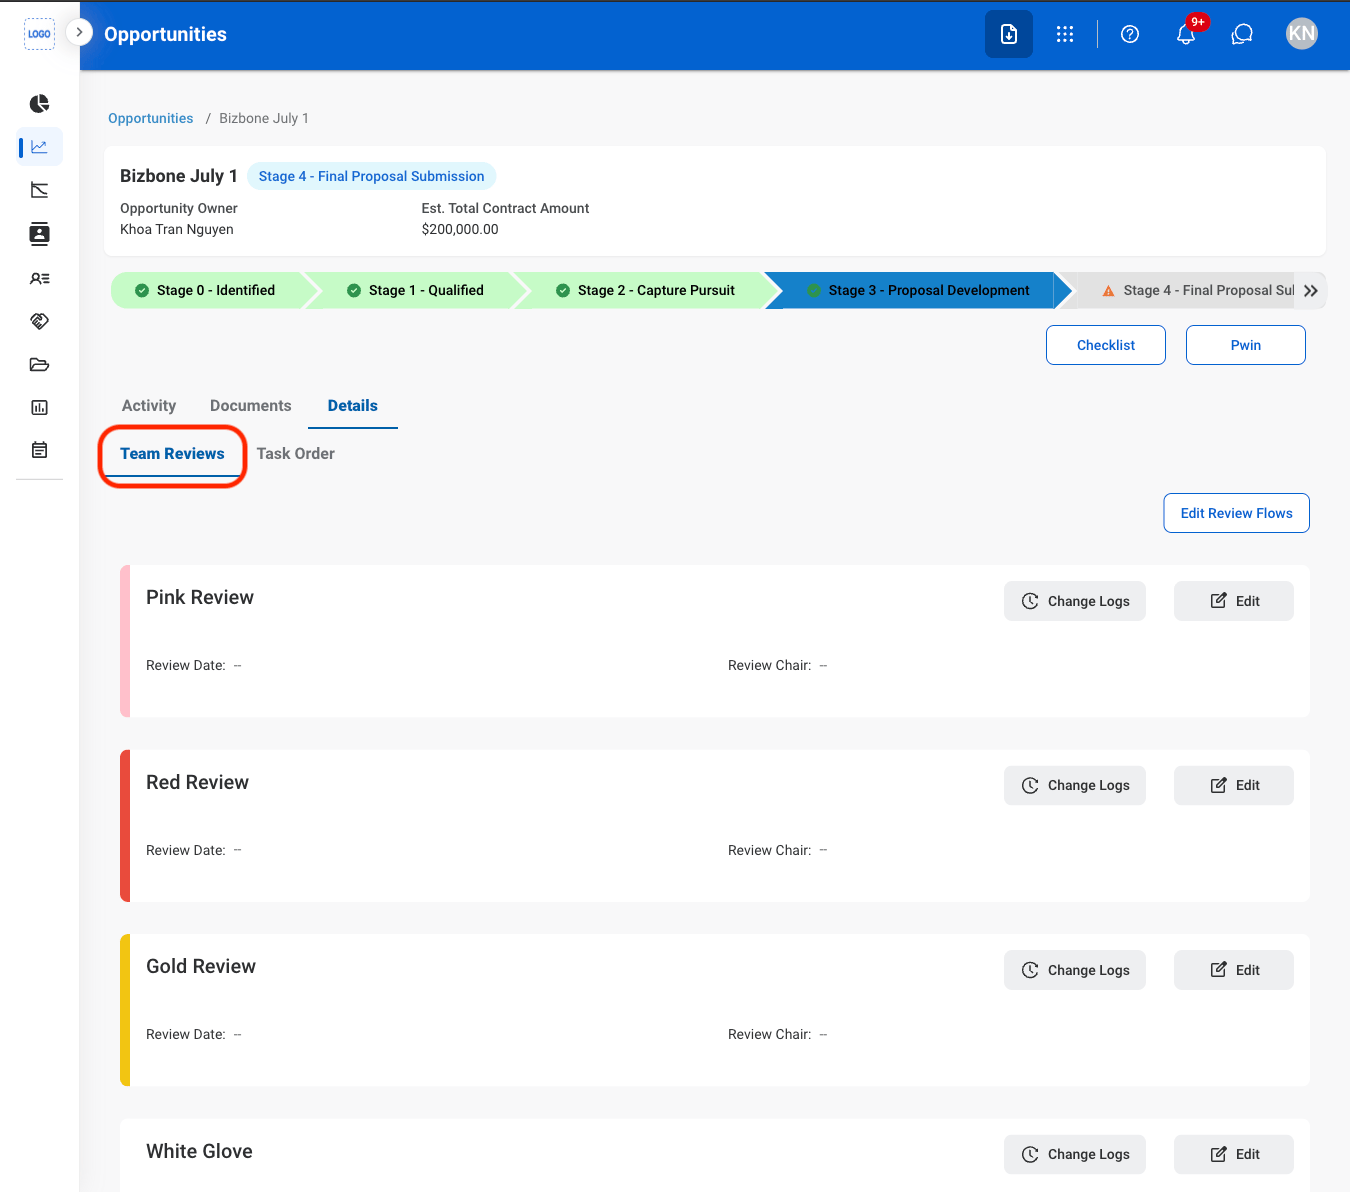Edit the Pink Review
The image size is (1350, 1192).
pyautogui.click(x=1234, y=601)
